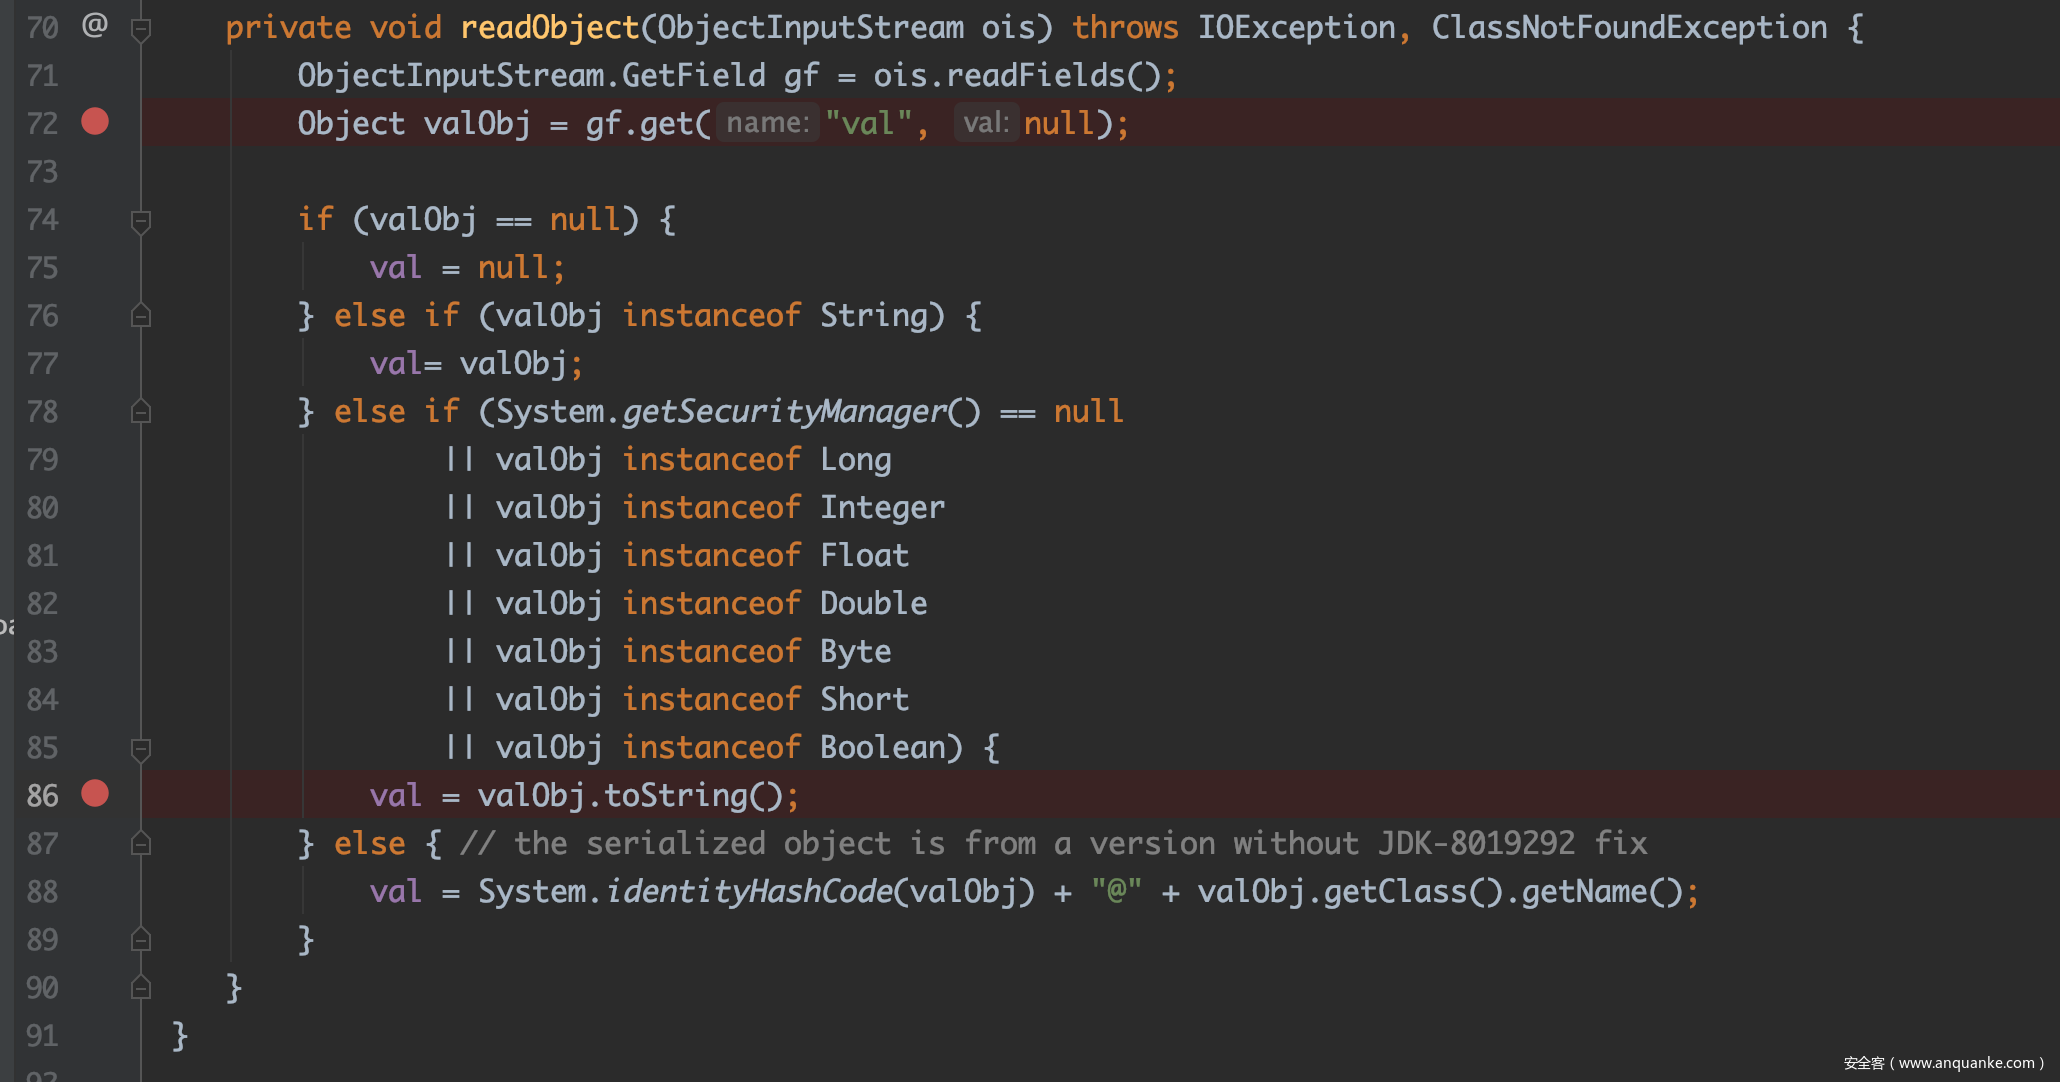Screen dimensions: 2060x1082
Task: Click the fold end marker on line 89
Action: (x=141, y=940)
